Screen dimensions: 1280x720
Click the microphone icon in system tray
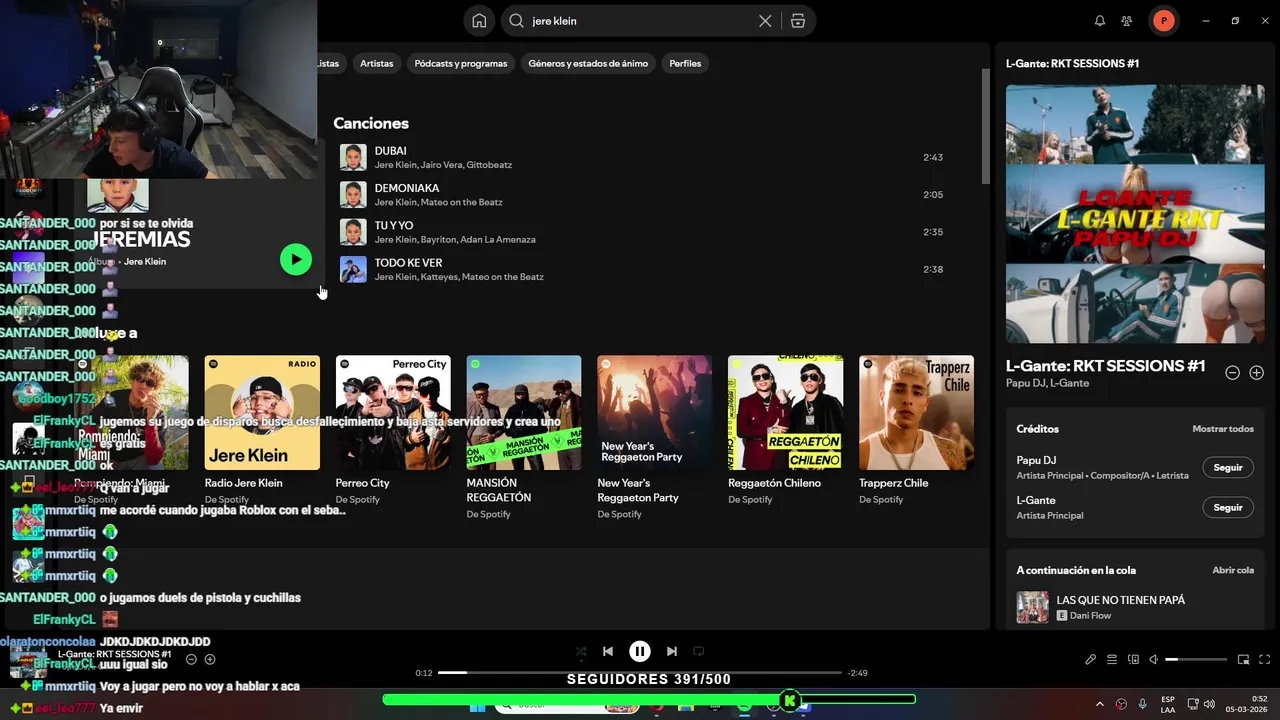tap(1142, 704)
